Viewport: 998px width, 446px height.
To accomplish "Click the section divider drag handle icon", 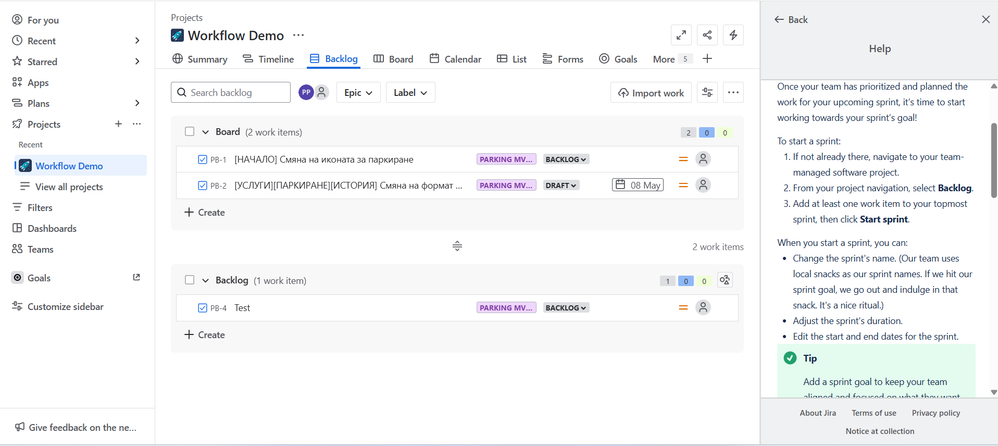I will (457, 246).
